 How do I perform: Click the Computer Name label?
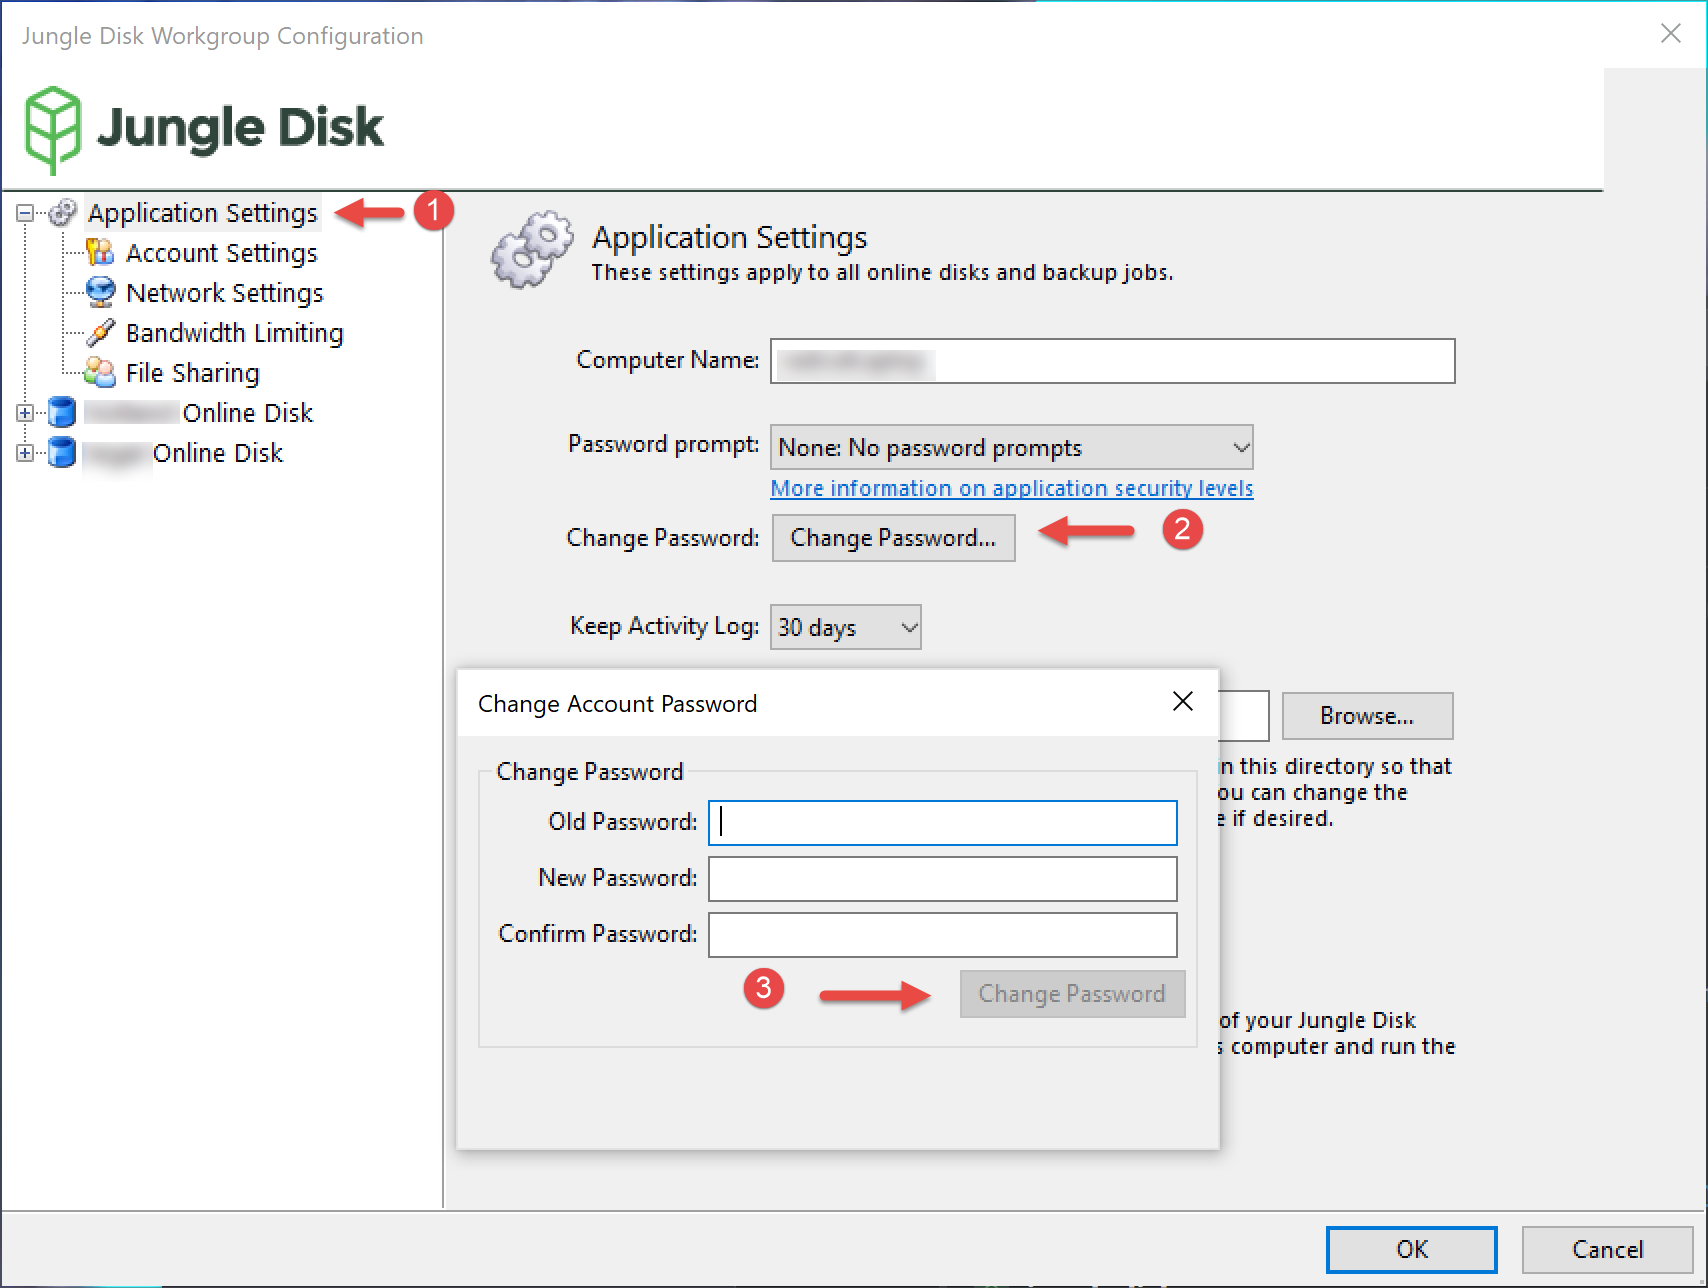coord(667,360)
